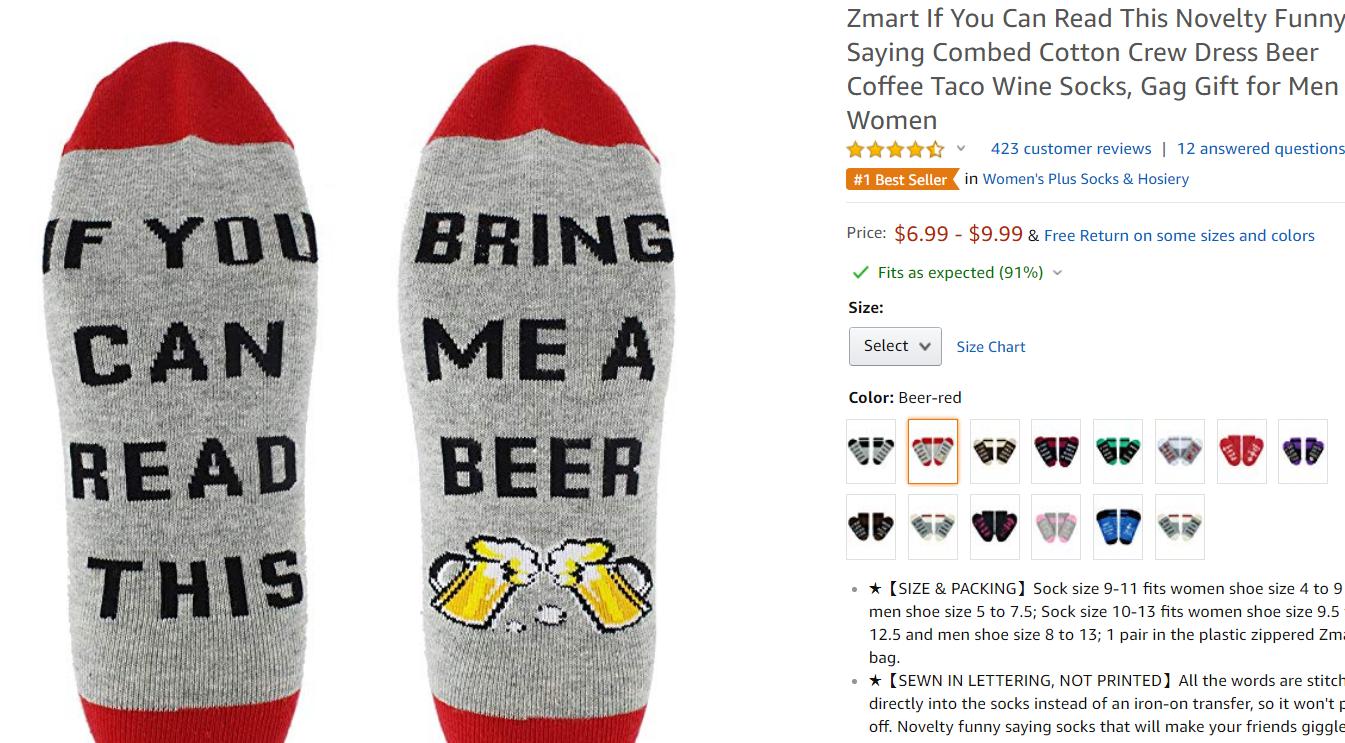Open the Size Chart link
Viewport: 1345px width, 743px height.
pos(990,347)
